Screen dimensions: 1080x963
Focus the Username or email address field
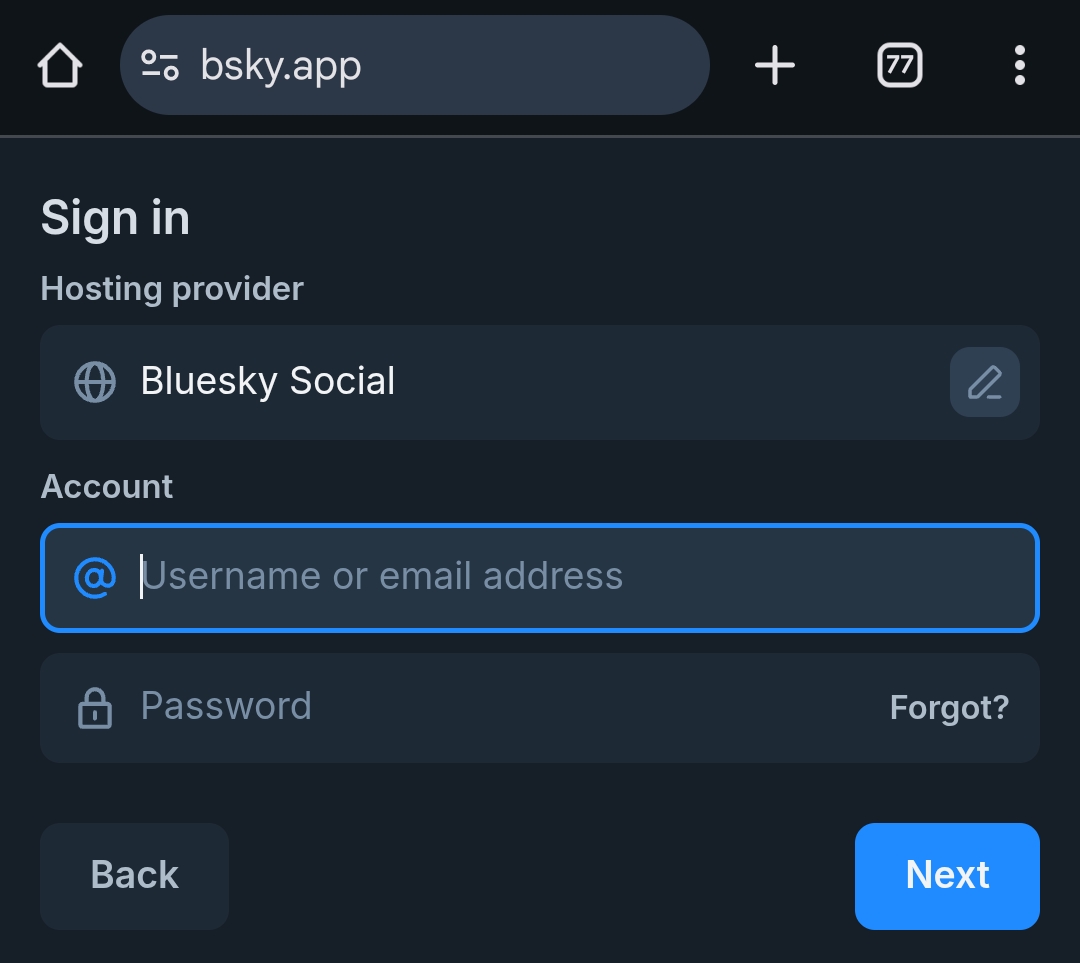pyautogui.click(x=580, y=577)
